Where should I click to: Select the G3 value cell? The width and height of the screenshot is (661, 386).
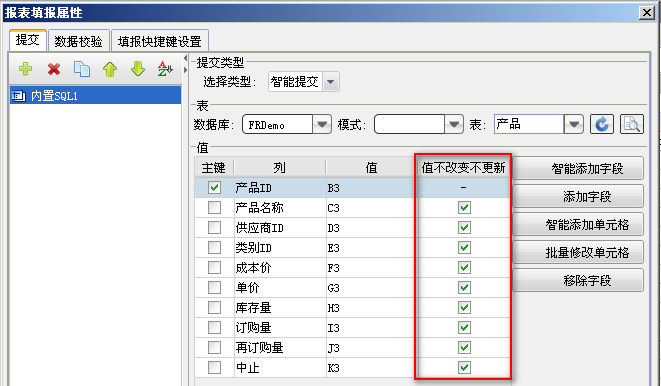point(371,288)
